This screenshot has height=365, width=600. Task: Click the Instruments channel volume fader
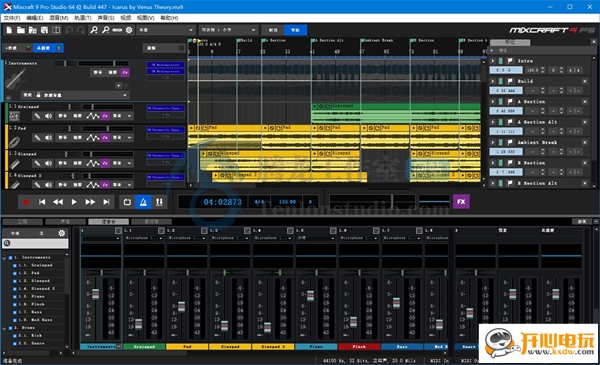tap(95, 294)
